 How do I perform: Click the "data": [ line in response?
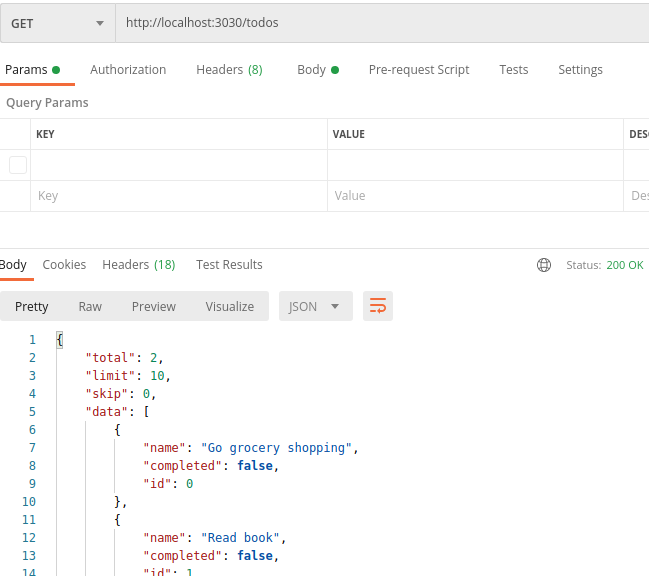tap(117, 412)
